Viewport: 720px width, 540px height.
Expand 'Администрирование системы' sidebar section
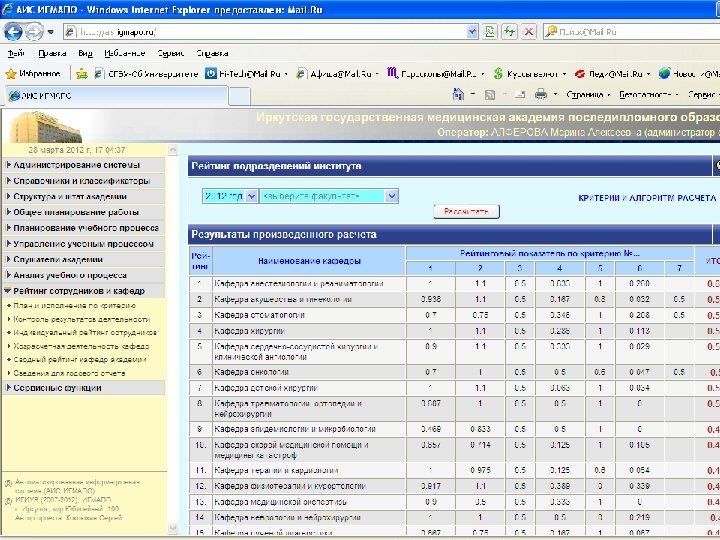(x=75, y=164)
